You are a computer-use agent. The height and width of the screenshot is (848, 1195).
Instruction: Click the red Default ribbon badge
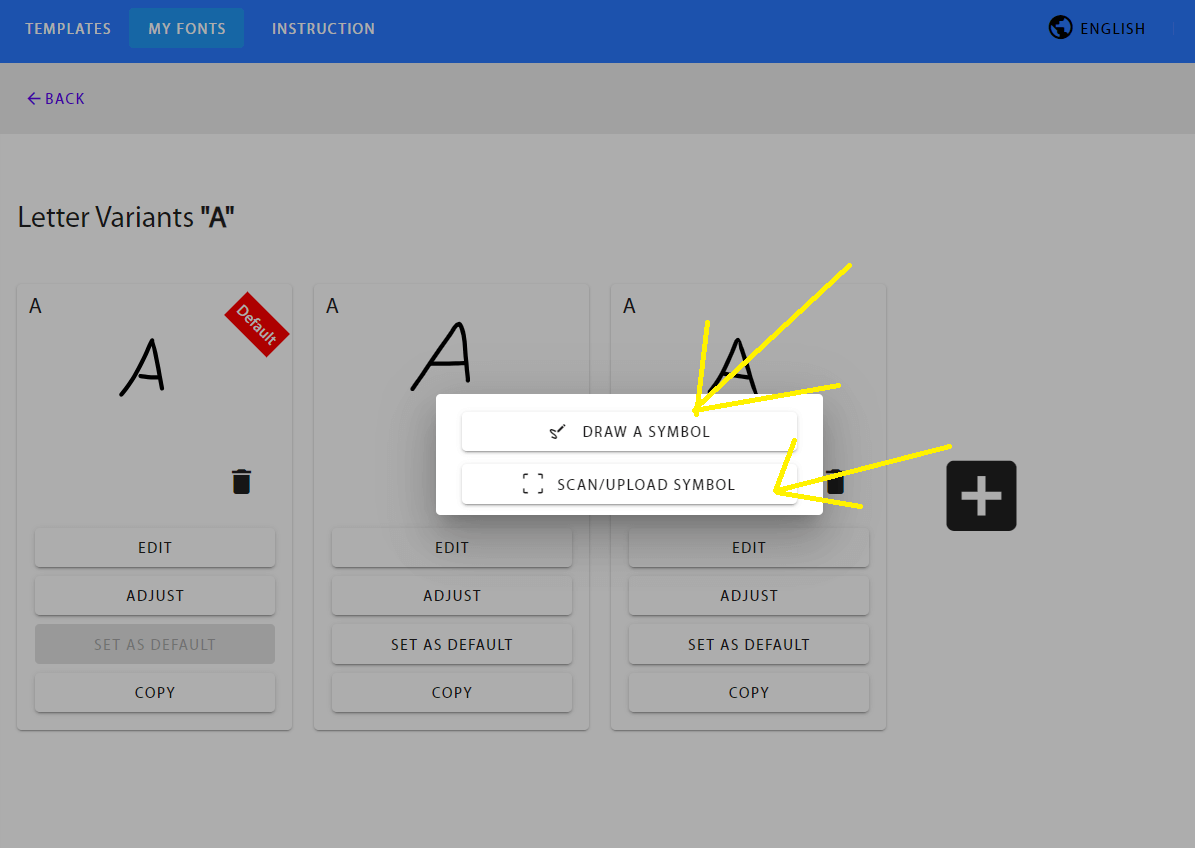[257, 325]
